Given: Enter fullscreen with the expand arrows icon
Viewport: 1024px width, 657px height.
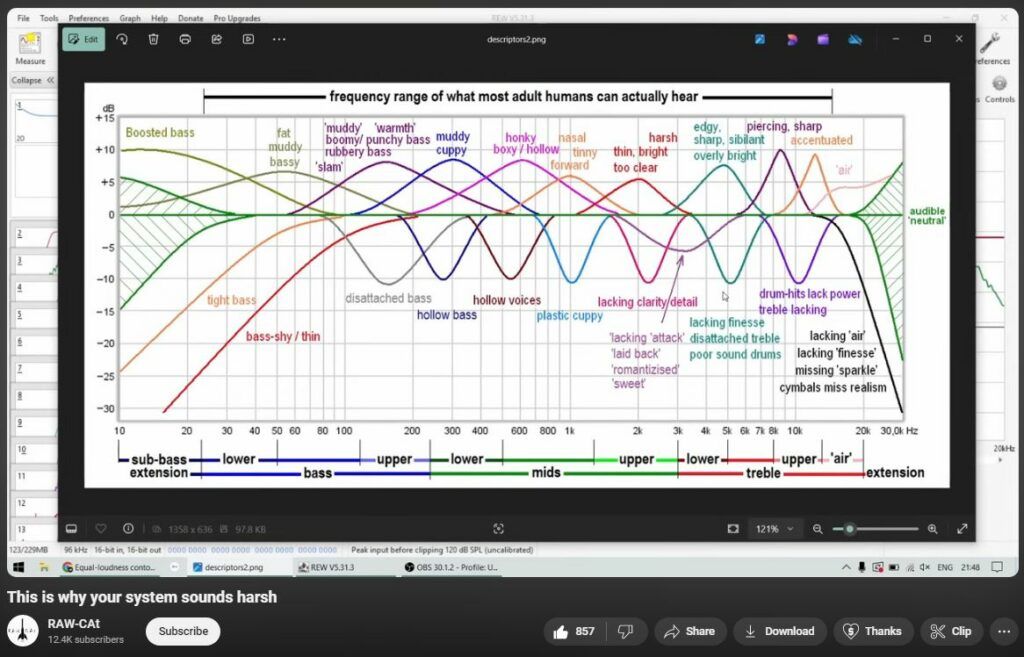Looking at the screenshot, I should point(962,528).
